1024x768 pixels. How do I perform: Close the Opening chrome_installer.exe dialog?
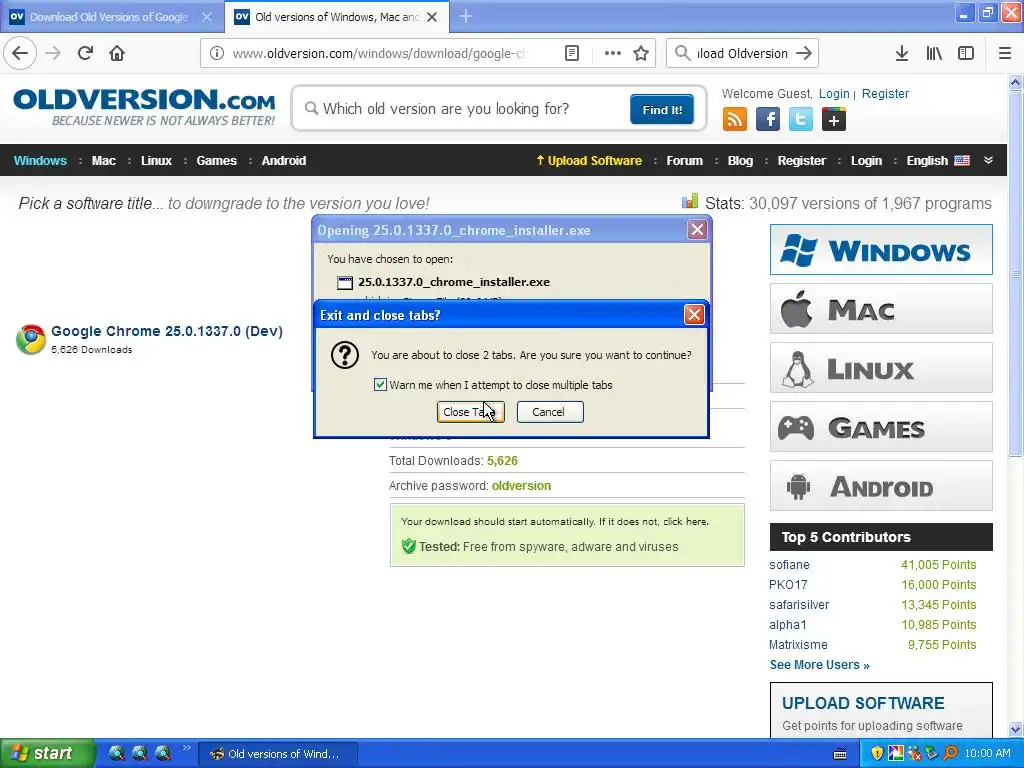pyautogui.click(x=697, y=230)
